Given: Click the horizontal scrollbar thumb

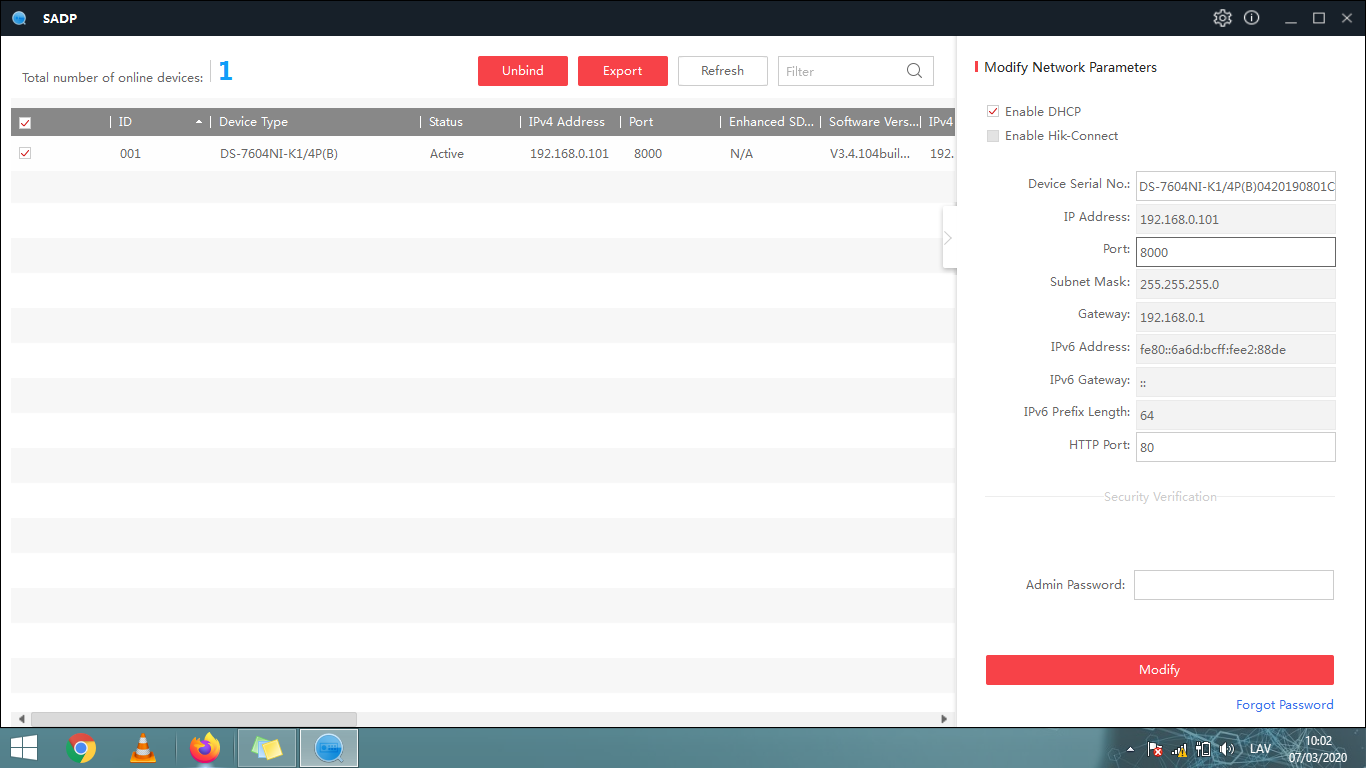Looking at the screenshot, I should click(x=194, y=719).
